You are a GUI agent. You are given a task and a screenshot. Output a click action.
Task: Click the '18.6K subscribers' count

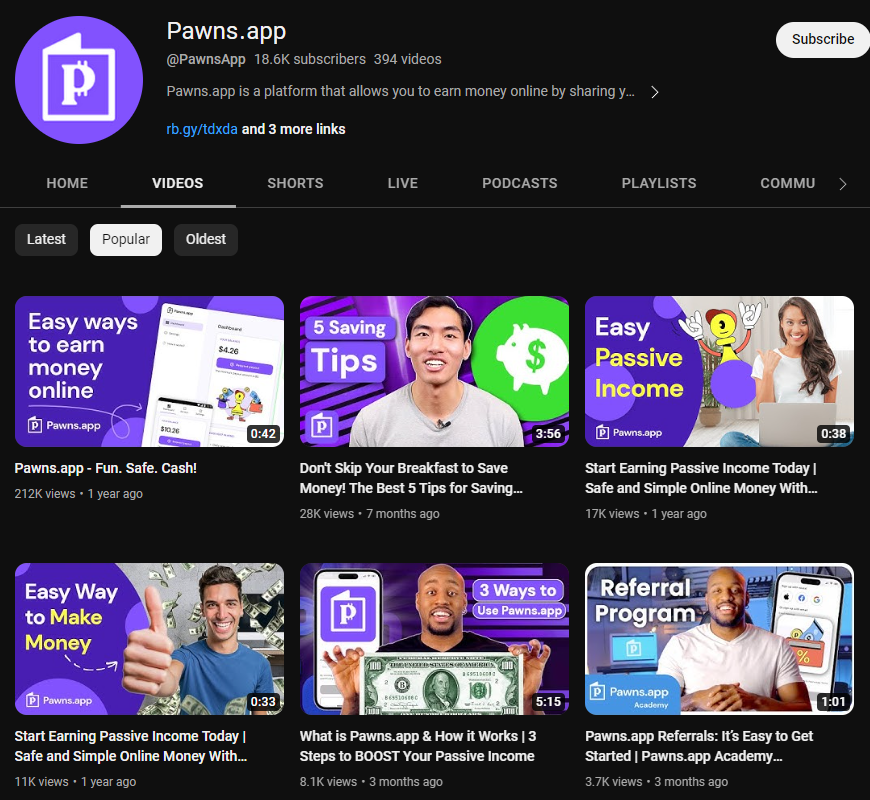pyautogui.click(x=310, y=59)
